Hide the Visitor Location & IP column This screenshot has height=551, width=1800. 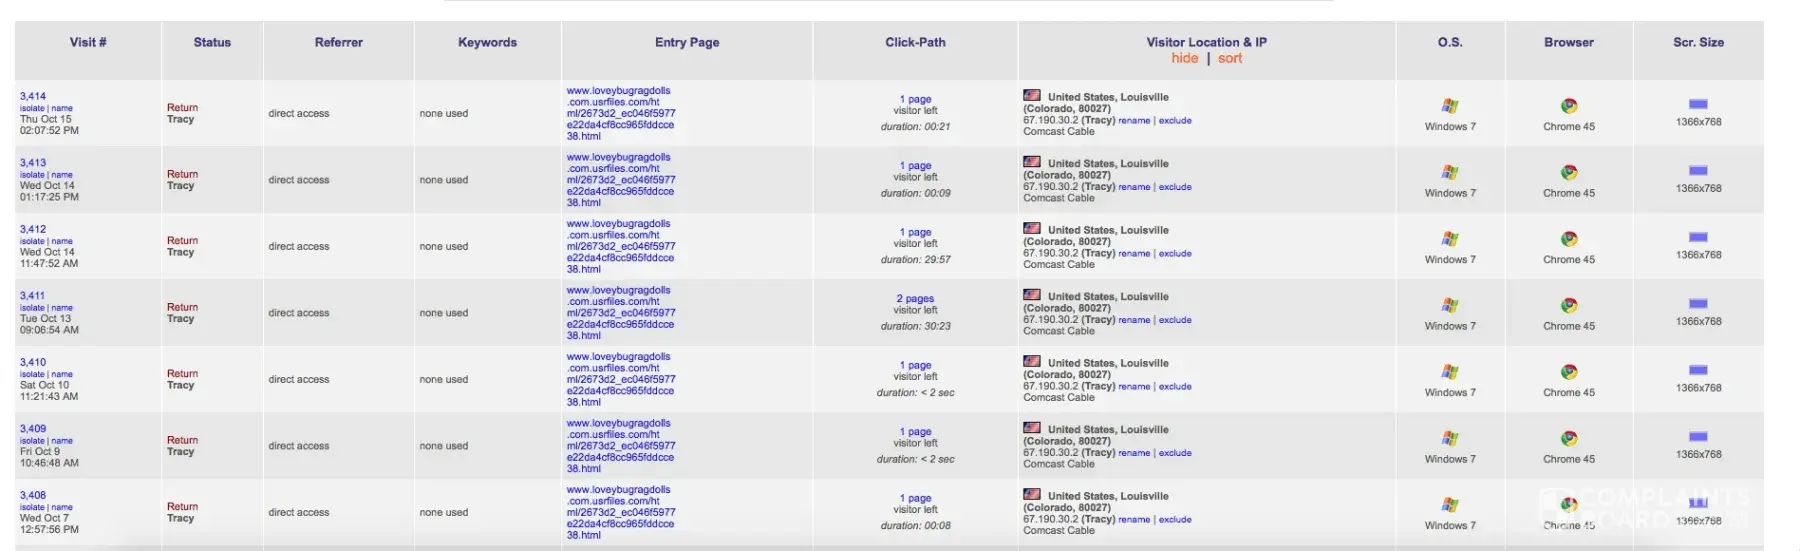[x=1184, y=59]
